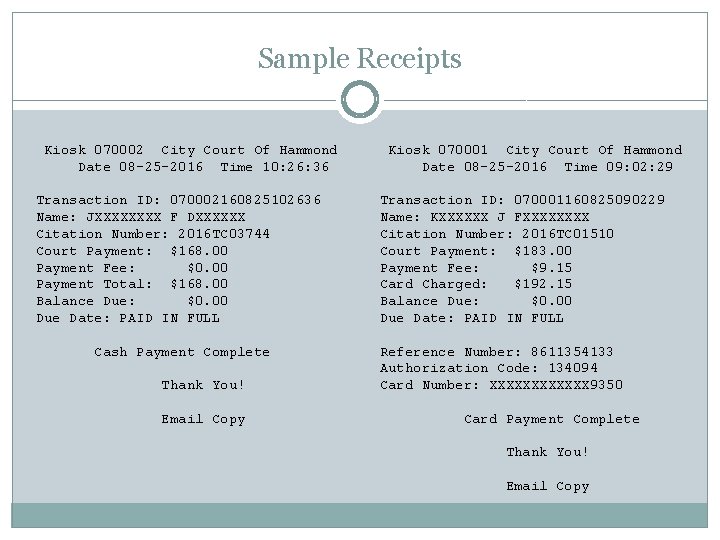The height and width of the screenshot is (540, 720).
Task: Click Balance Due line on left receipt
Action: (132, 301)
